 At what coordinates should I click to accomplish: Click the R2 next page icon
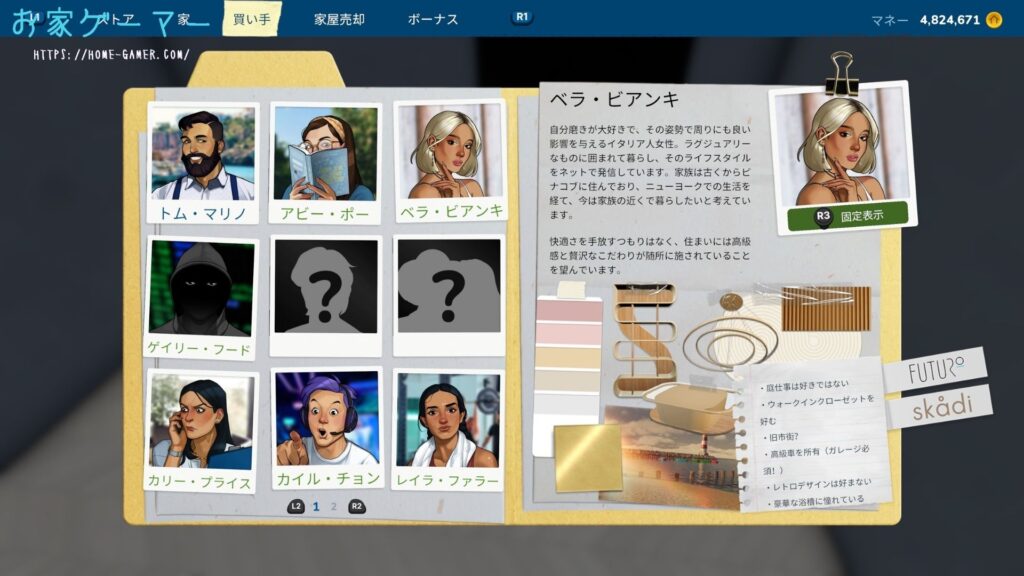pyautogui.click(x=357, y=506)
